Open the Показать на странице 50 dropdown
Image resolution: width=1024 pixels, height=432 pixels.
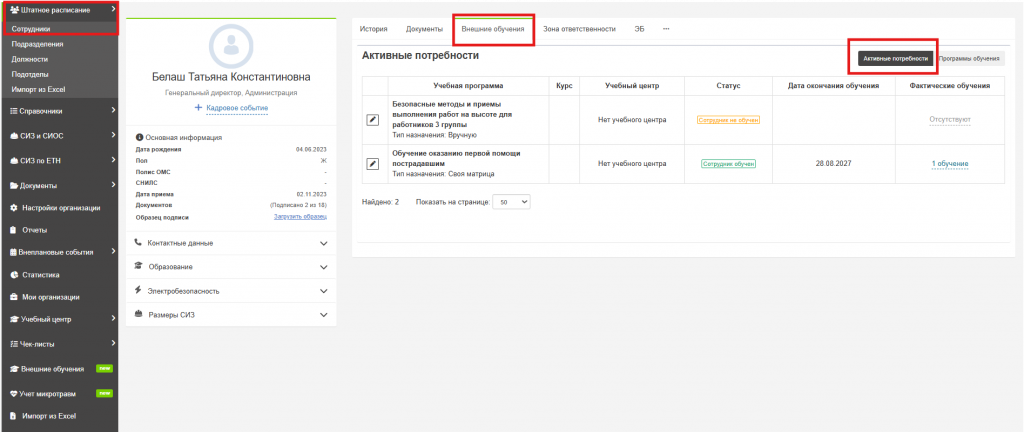point(511,202)
